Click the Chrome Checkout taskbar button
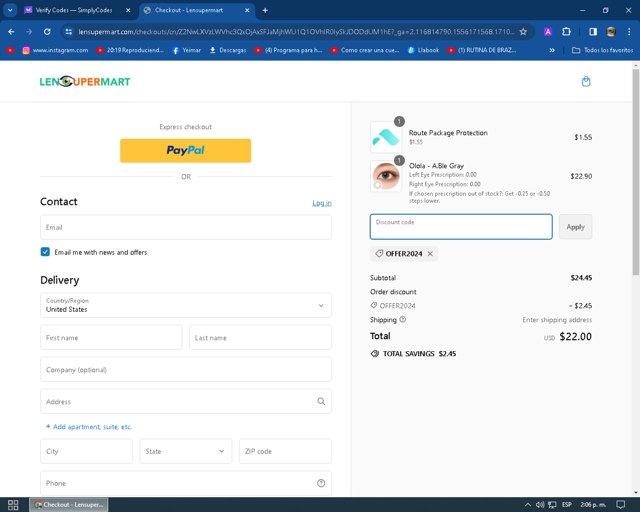The height and width of the screenshot is (512, 640). [x=69, y=505]
